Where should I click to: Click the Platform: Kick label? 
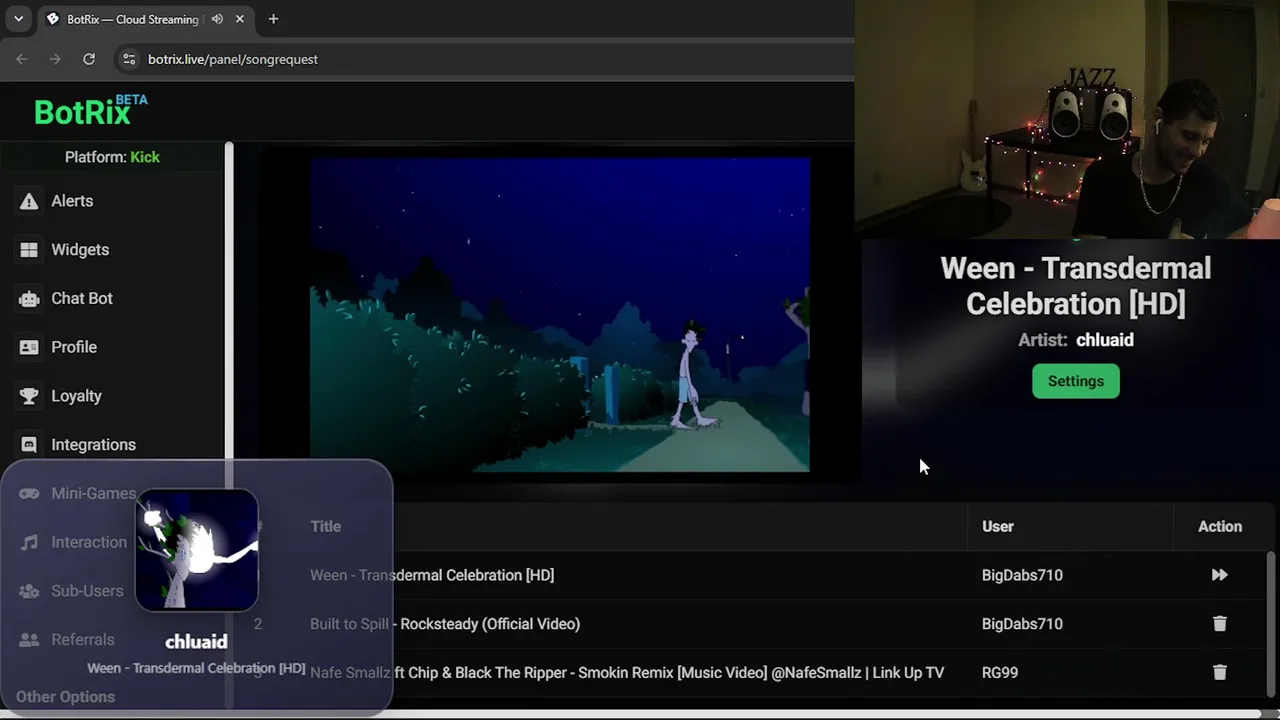pyautogui.click(x=112, y=157)
